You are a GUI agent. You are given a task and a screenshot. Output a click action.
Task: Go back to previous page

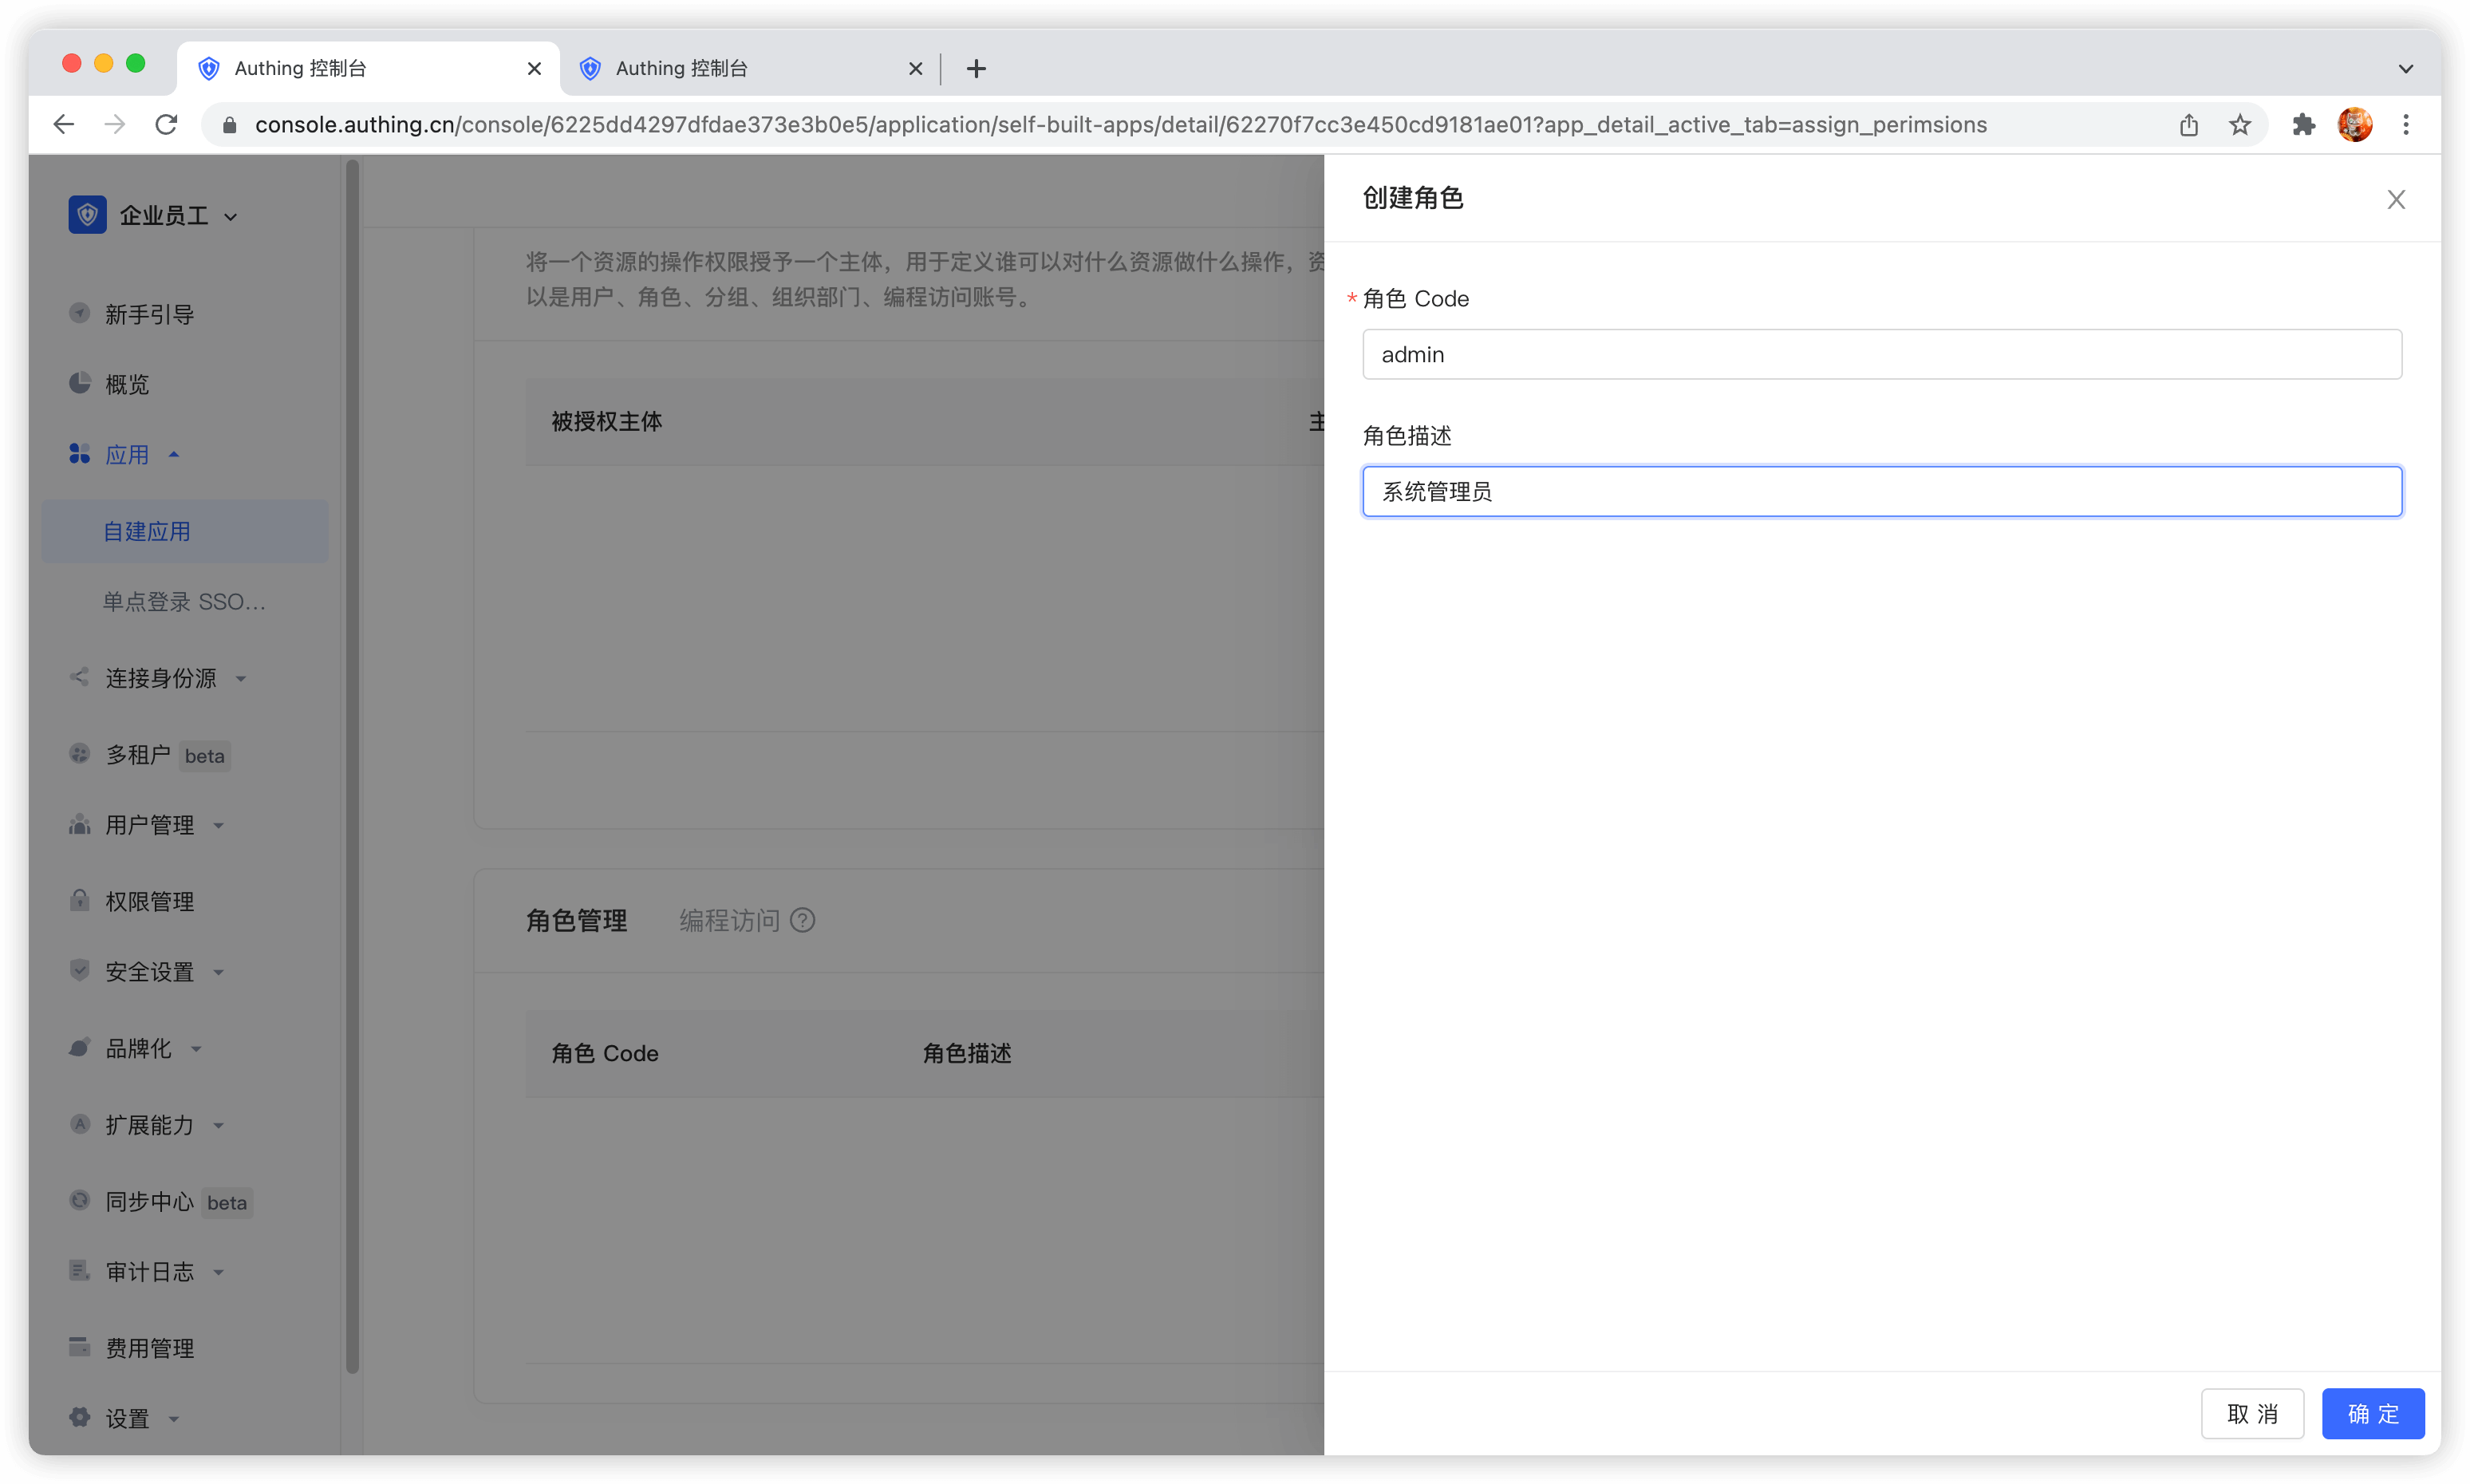(x=64, y=125)
